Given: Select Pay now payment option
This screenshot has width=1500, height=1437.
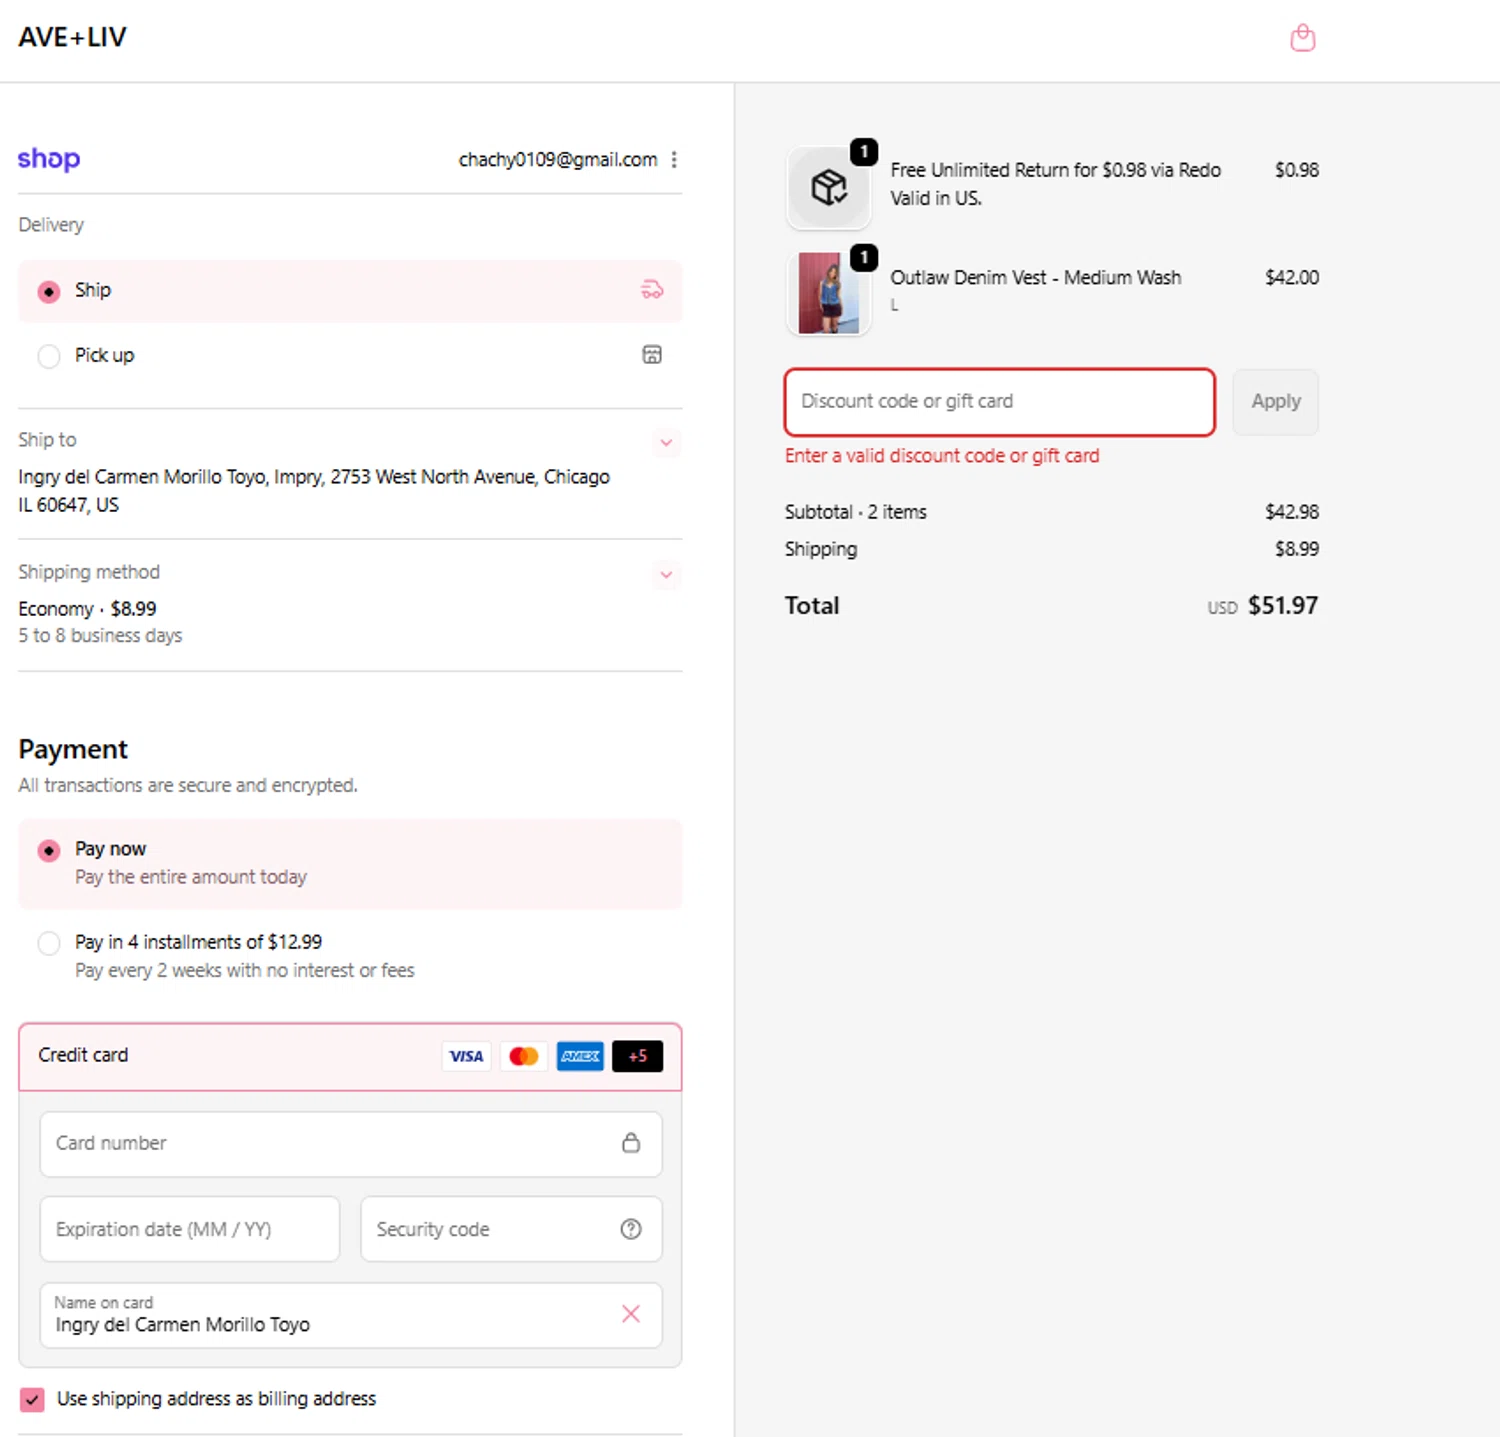Looking at the screenshot, I should (x=350, y=864).
